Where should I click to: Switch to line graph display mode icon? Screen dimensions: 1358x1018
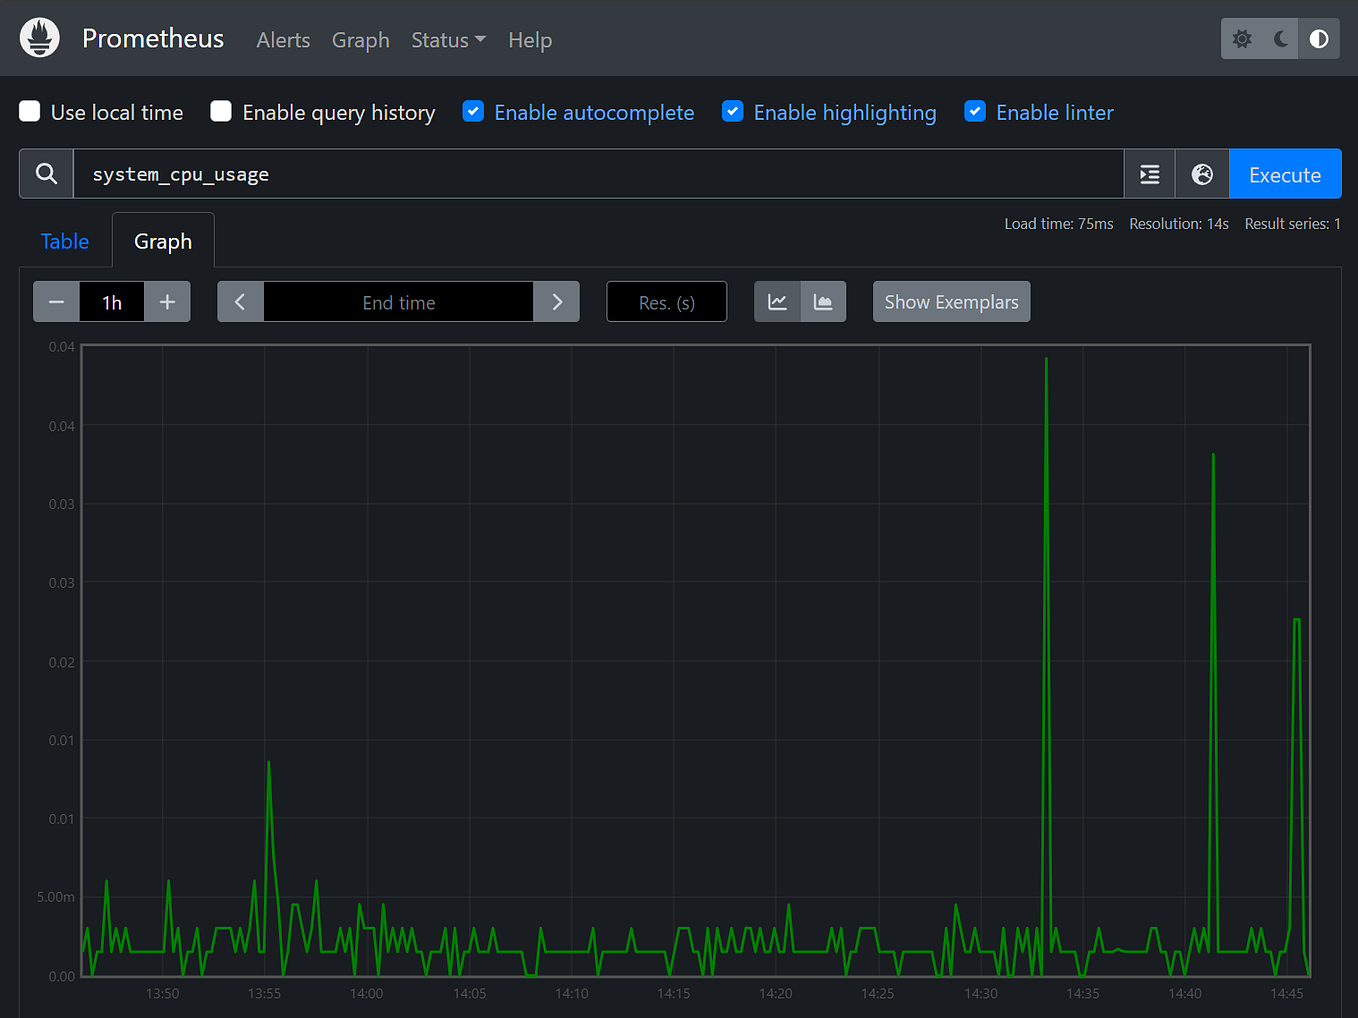[x=777, y=301]
